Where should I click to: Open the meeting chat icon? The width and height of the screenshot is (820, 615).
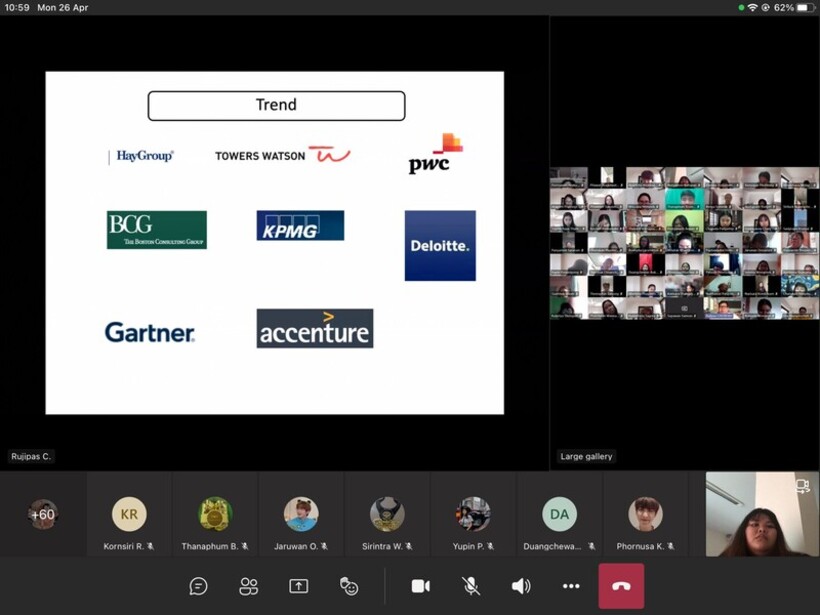[198, 586]
